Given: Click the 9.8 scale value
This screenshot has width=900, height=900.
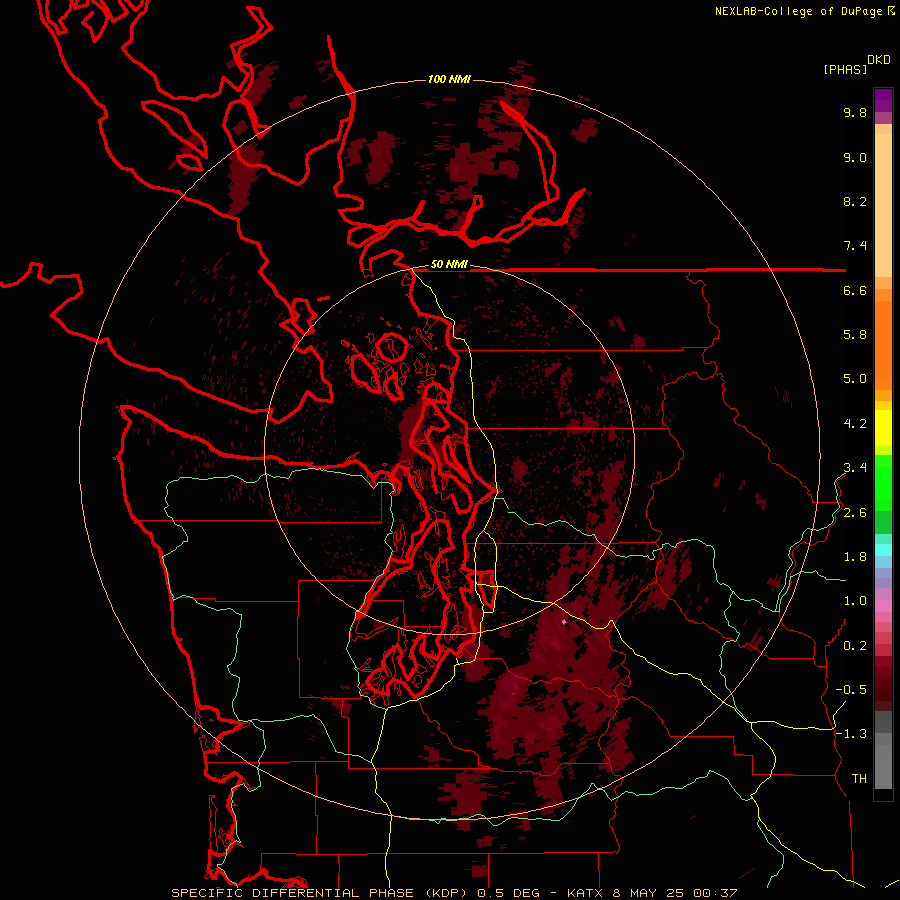Looking at the screenshot, I should (855, 112).
